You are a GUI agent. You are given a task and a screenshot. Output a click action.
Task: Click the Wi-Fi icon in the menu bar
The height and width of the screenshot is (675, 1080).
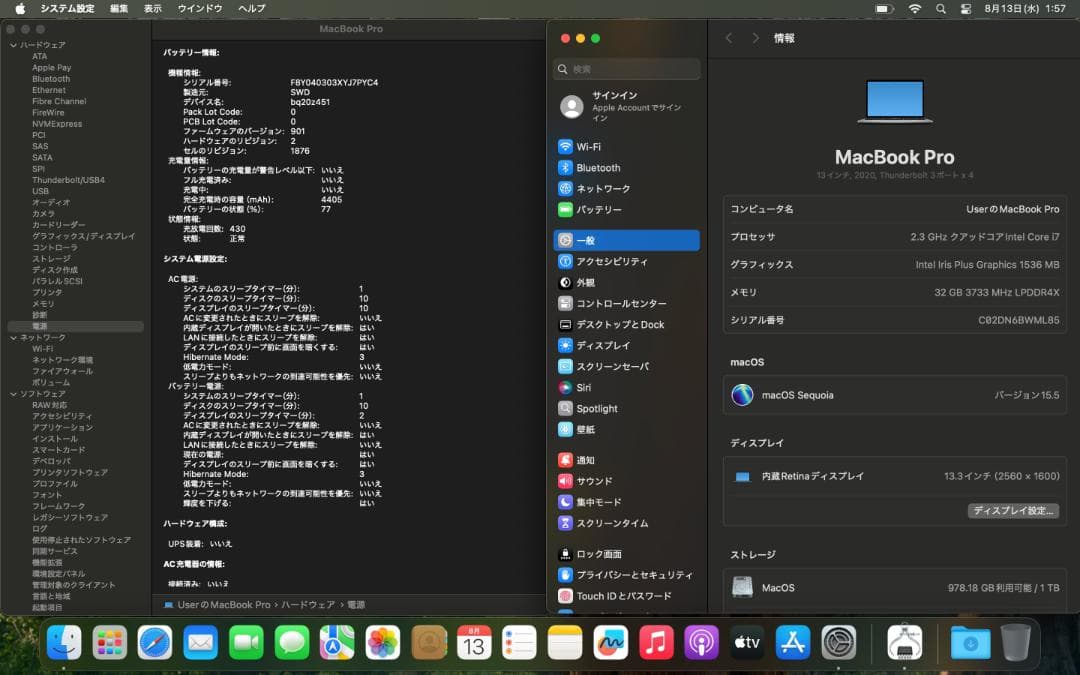click(915, 8)
